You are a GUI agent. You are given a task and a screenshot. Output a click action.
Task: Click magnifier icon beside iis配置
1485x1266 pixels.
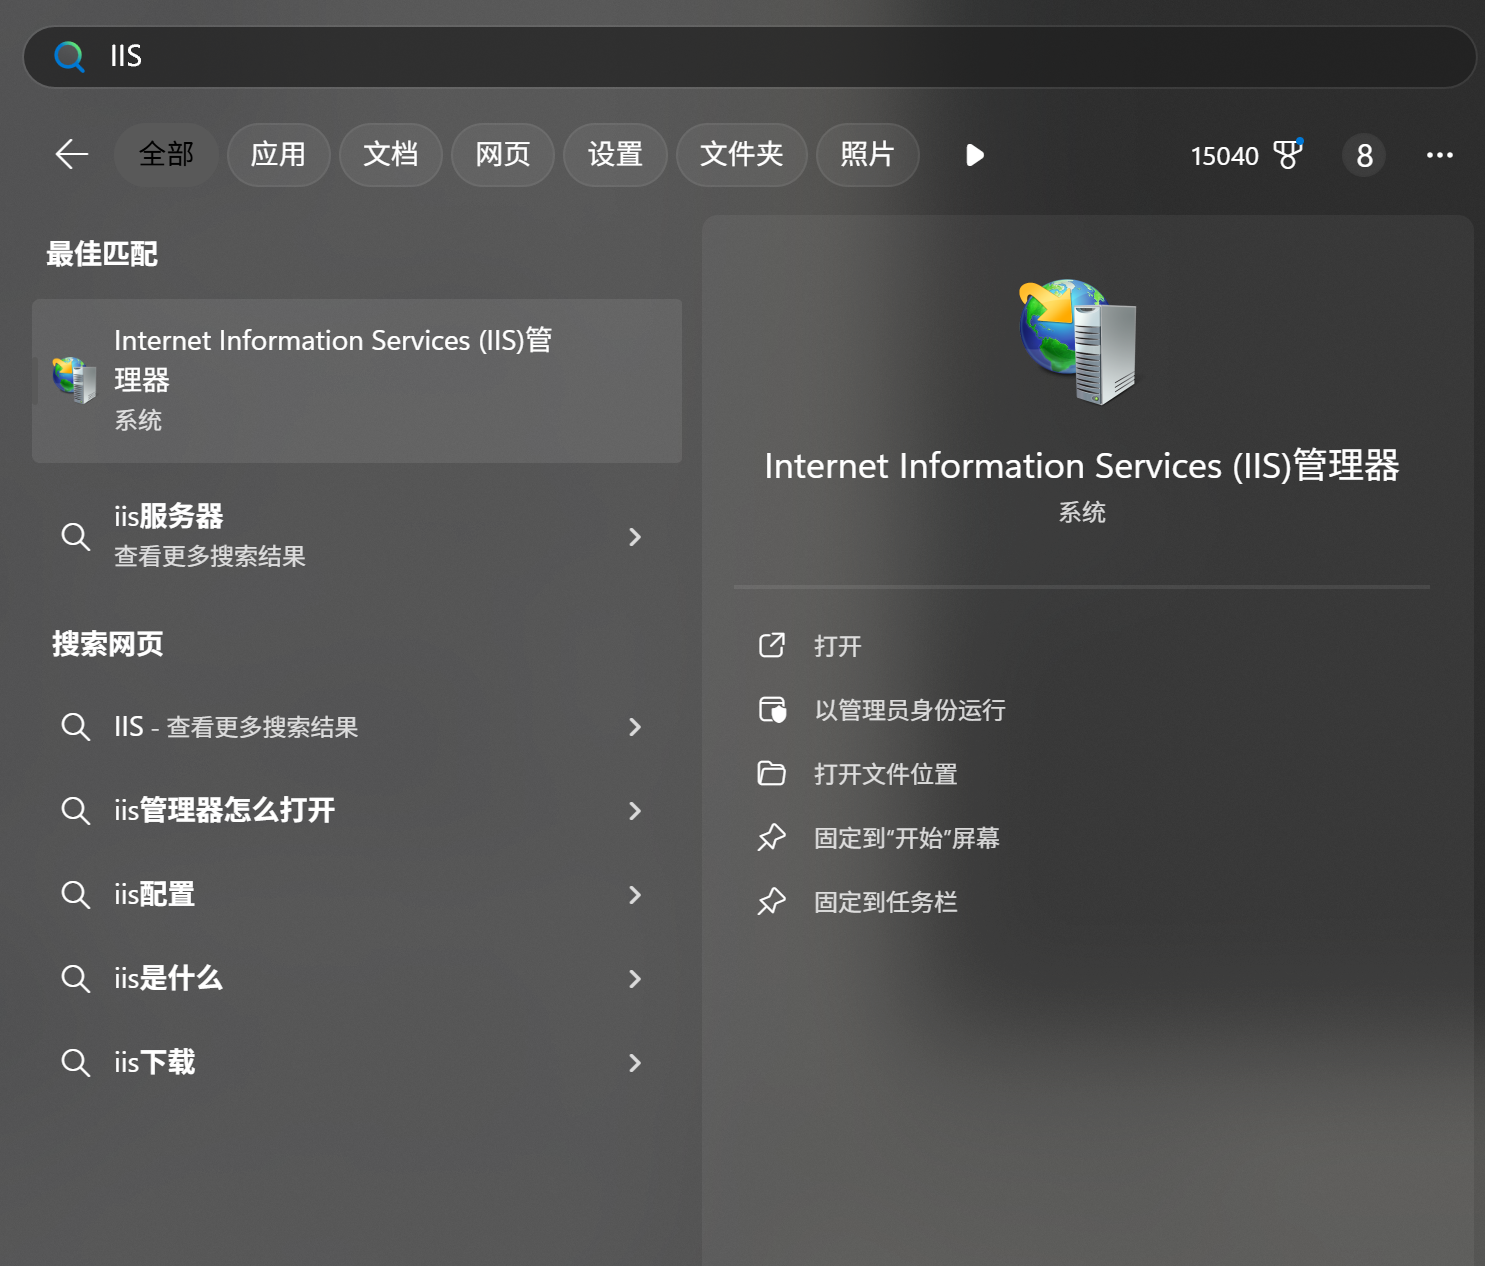click(76, 895)
